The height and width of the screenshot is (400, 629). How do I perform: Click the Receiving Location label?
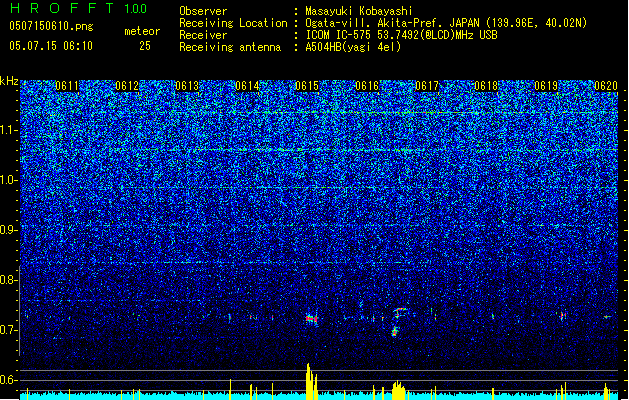[x=233, y=23]
